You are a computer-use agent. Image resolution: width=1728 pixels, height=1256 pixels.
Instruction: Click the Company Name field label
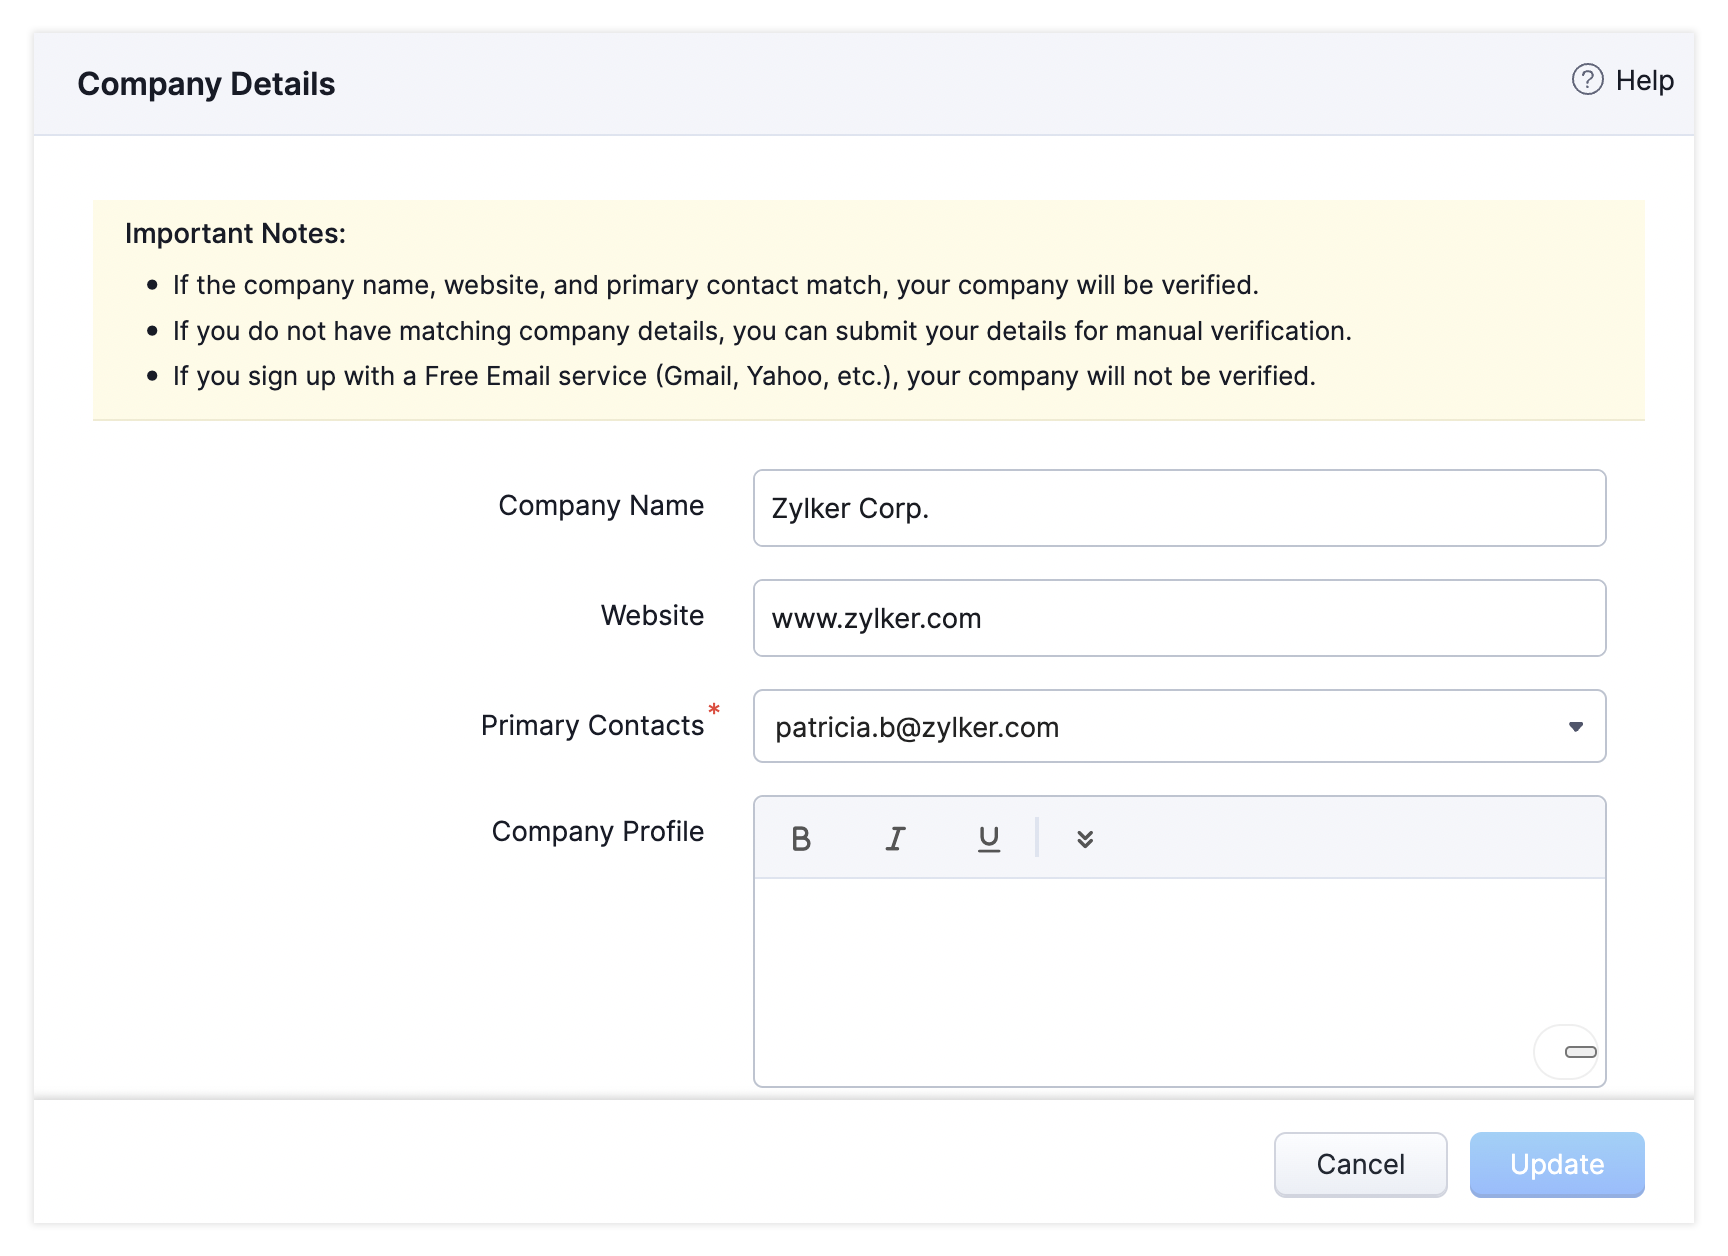pos(601,506)
